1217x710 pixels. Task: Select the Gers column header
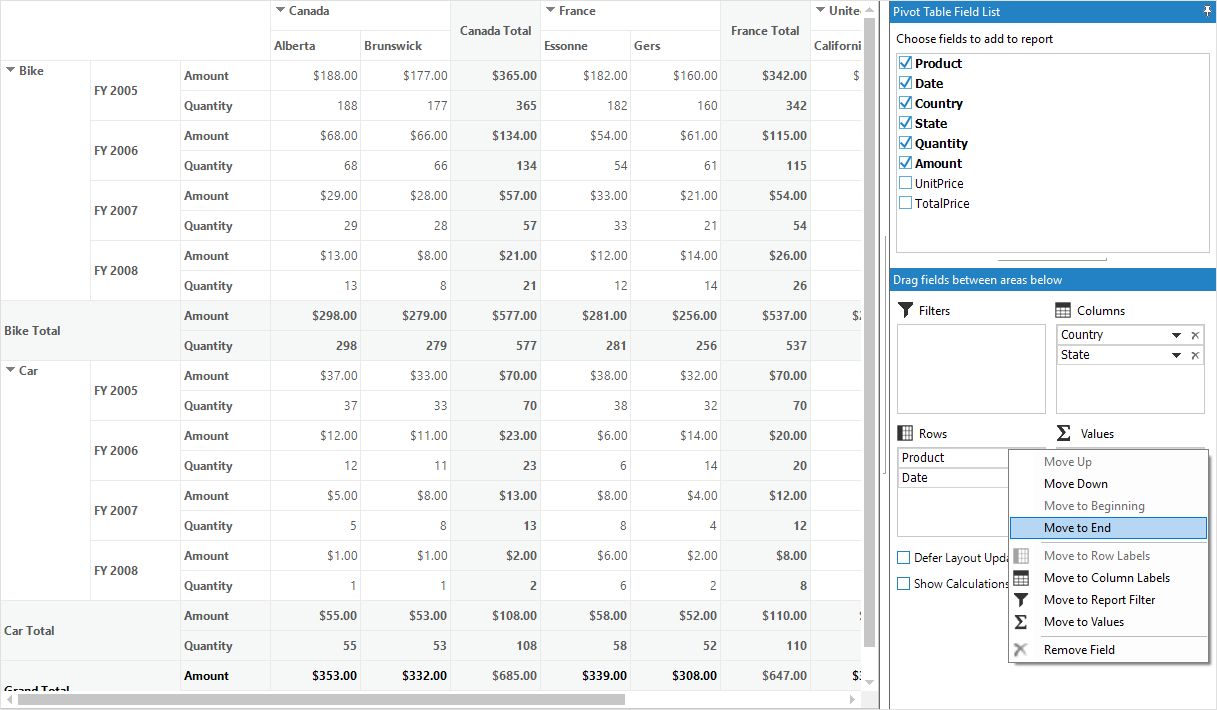point(676,46)
